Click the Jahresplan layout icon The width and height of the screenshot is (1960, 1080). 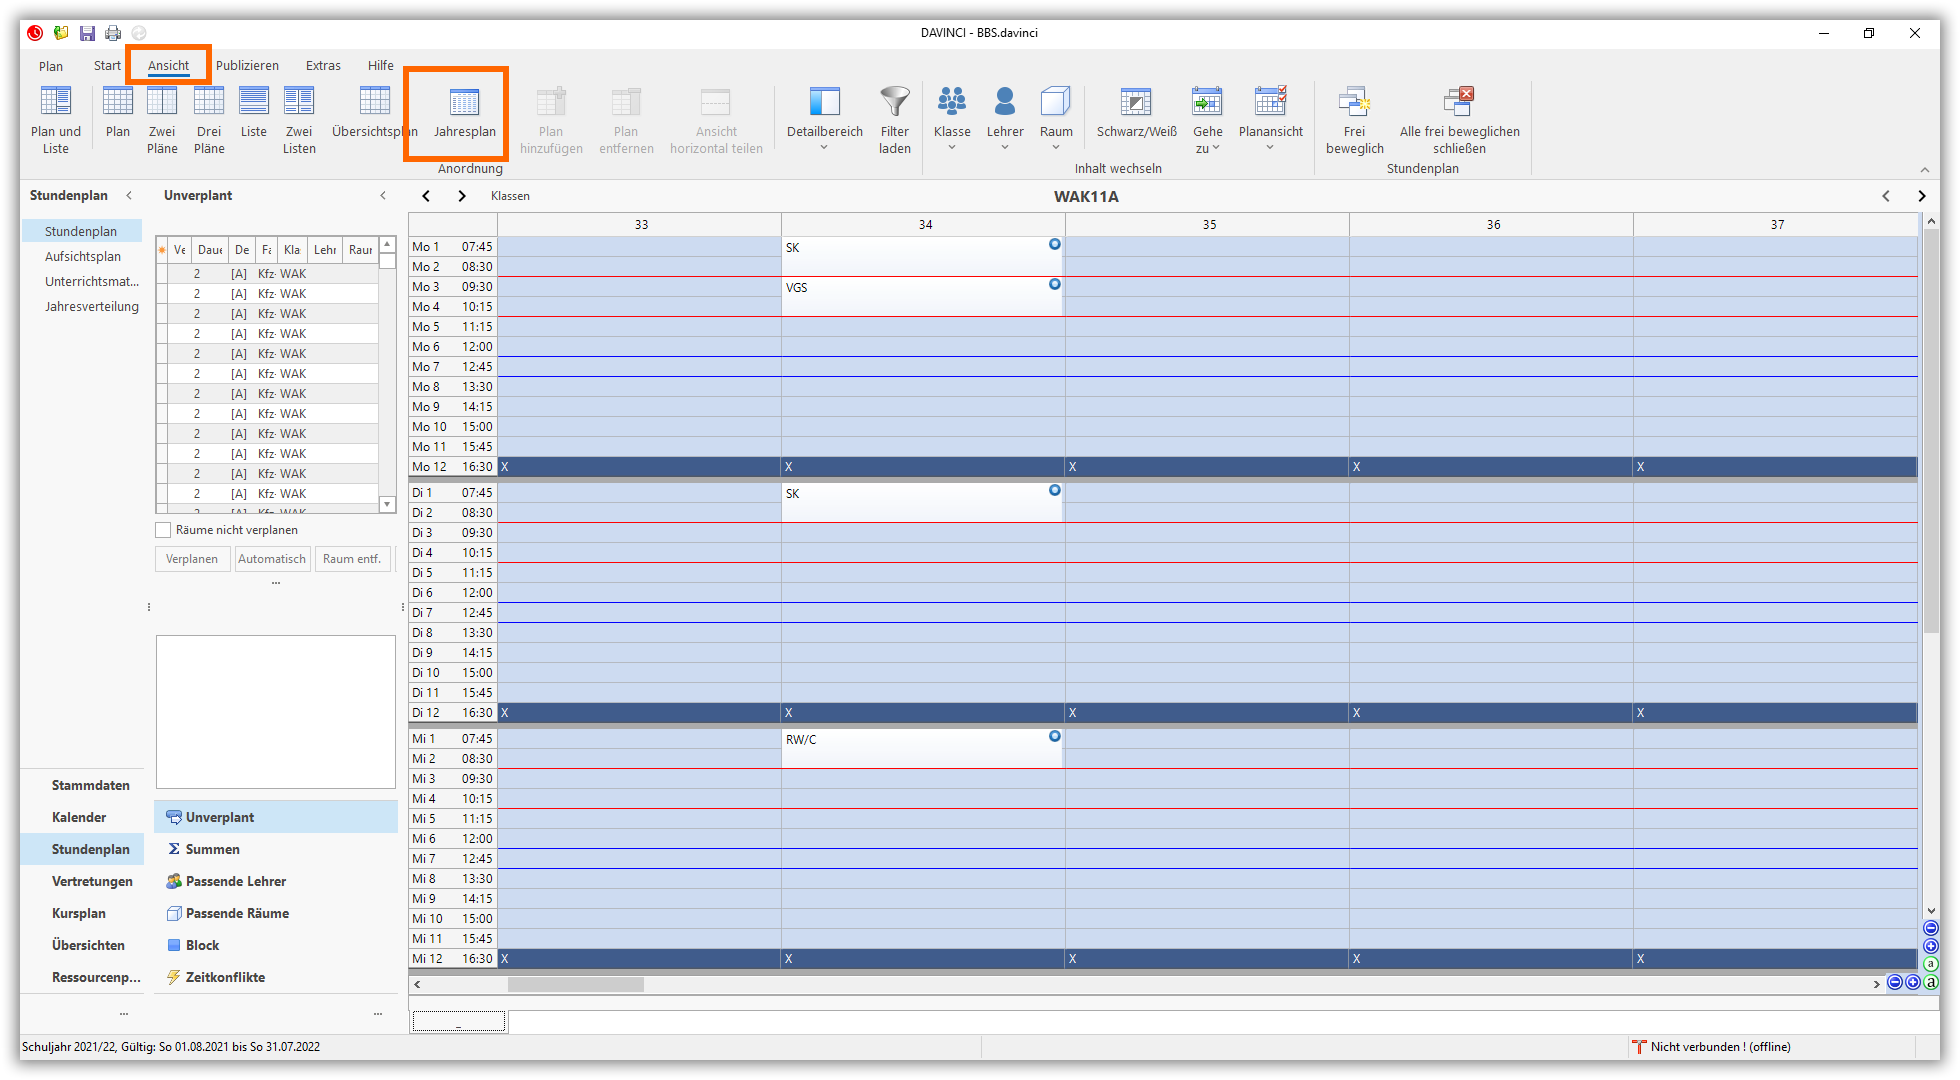tap(464, 103)
